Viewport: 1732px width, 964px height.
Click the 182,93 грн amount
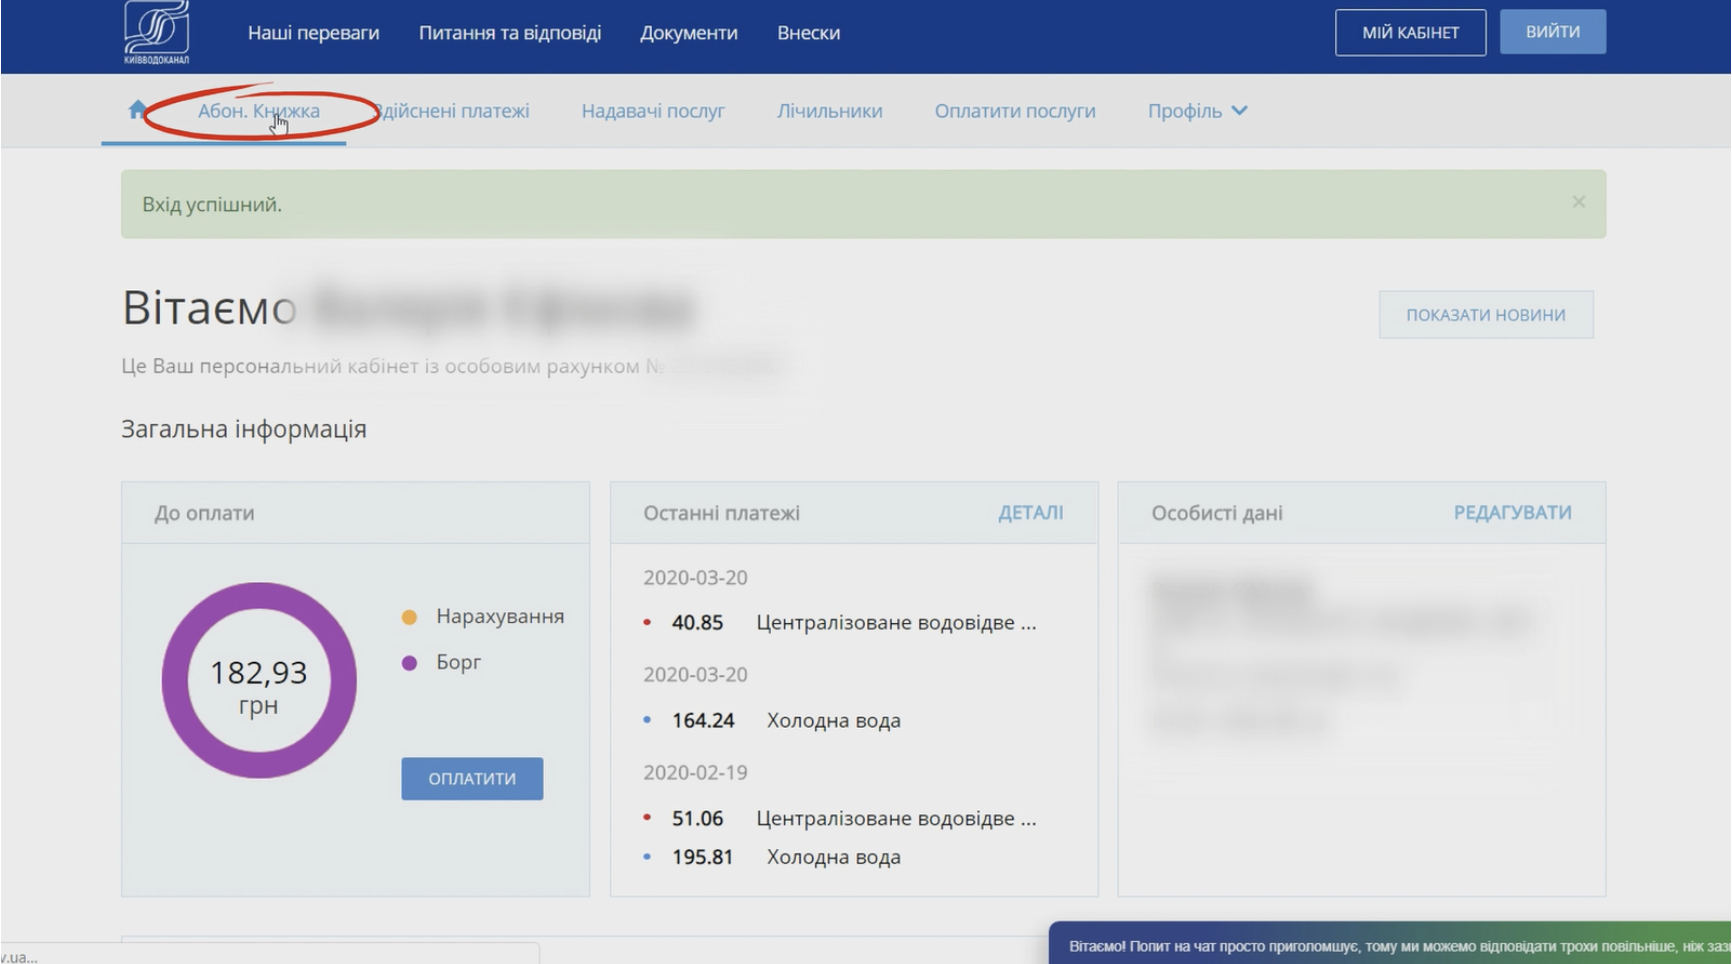point(259,687)
